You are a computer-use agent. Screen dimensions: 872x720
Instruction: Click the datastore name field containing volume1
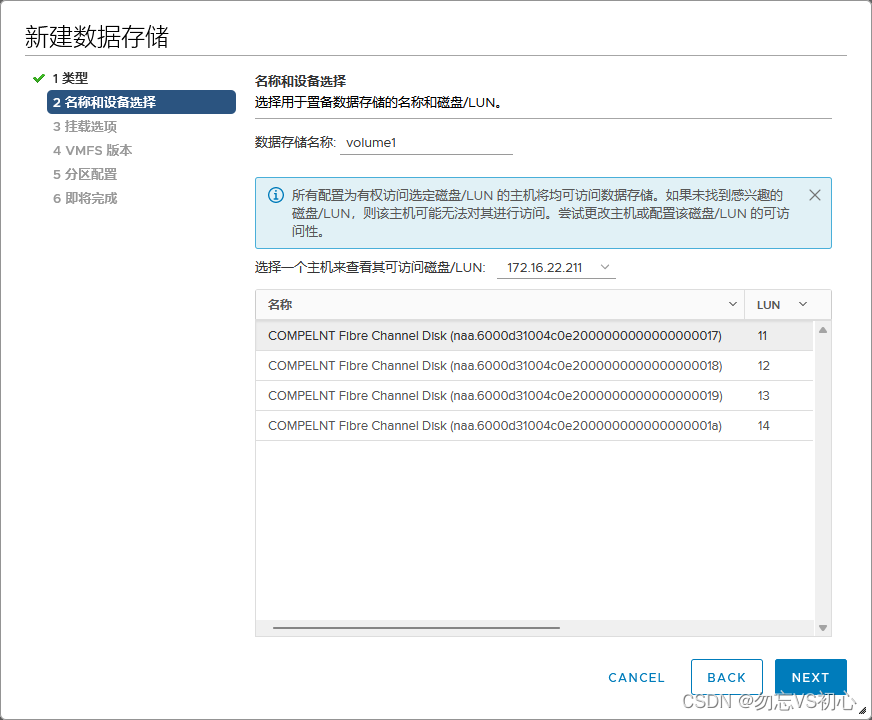[426, 143]
